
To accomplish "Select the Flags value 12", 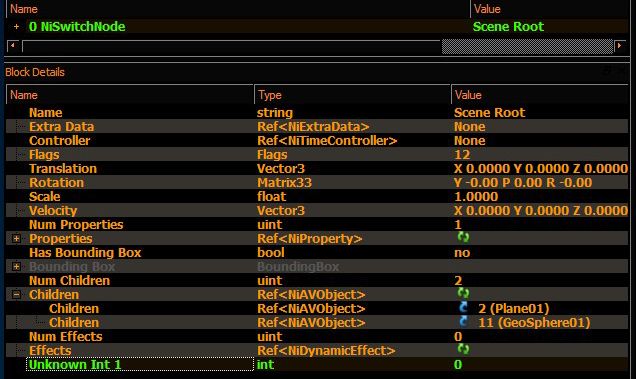I will pos(462,155).
